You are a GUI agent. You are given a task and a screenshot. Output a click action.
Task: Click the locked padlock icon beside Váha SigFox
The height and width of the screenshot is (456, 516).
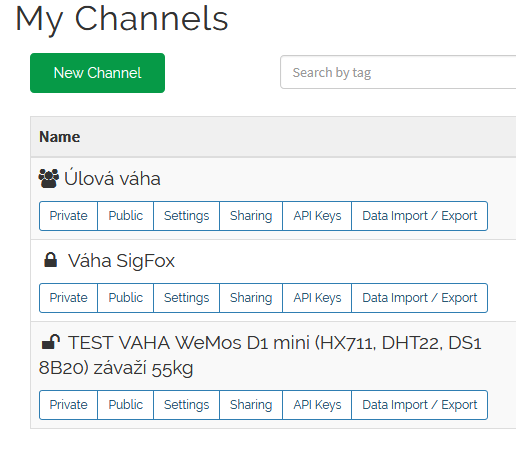click(x=51, y=260)
